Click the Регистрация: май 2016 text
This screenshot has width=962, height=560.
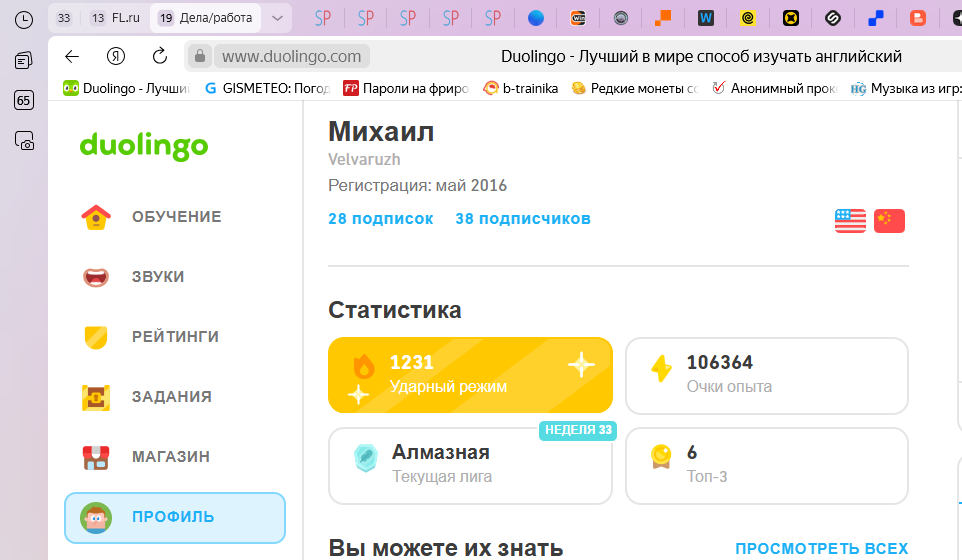coord(417,185)
